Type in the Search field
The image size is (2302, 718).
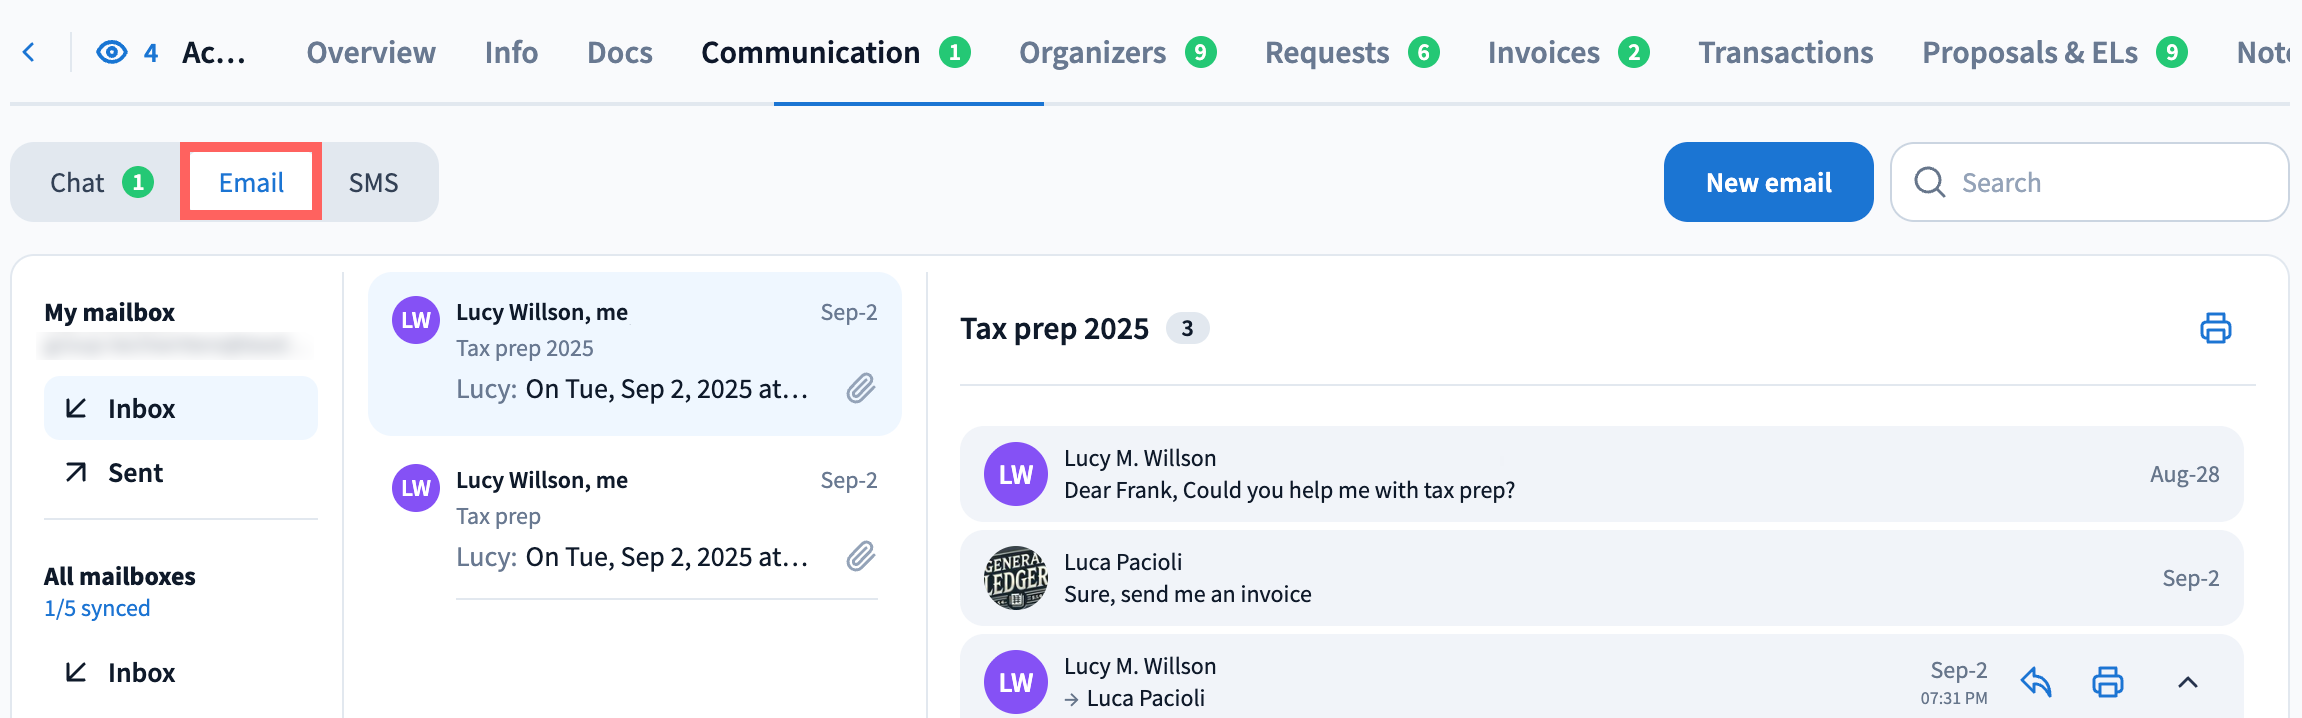pos(2110,182)
